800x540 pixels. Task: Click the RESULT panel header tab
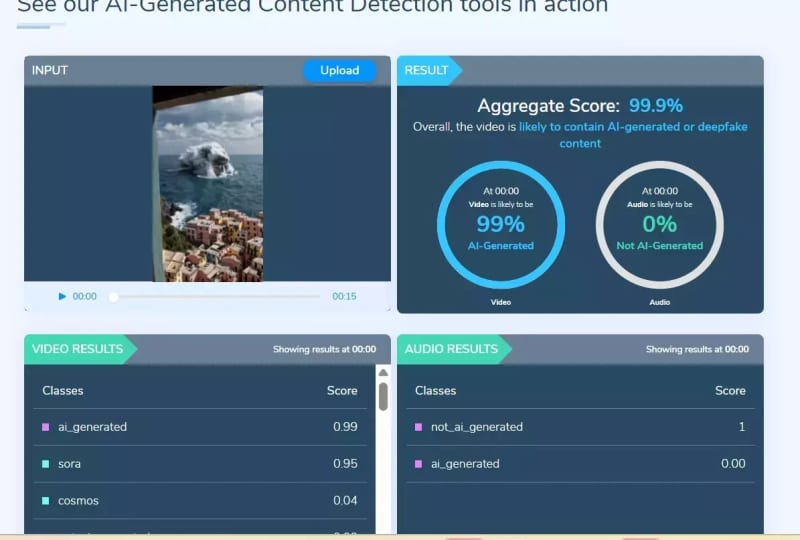[x=427, y=70]
